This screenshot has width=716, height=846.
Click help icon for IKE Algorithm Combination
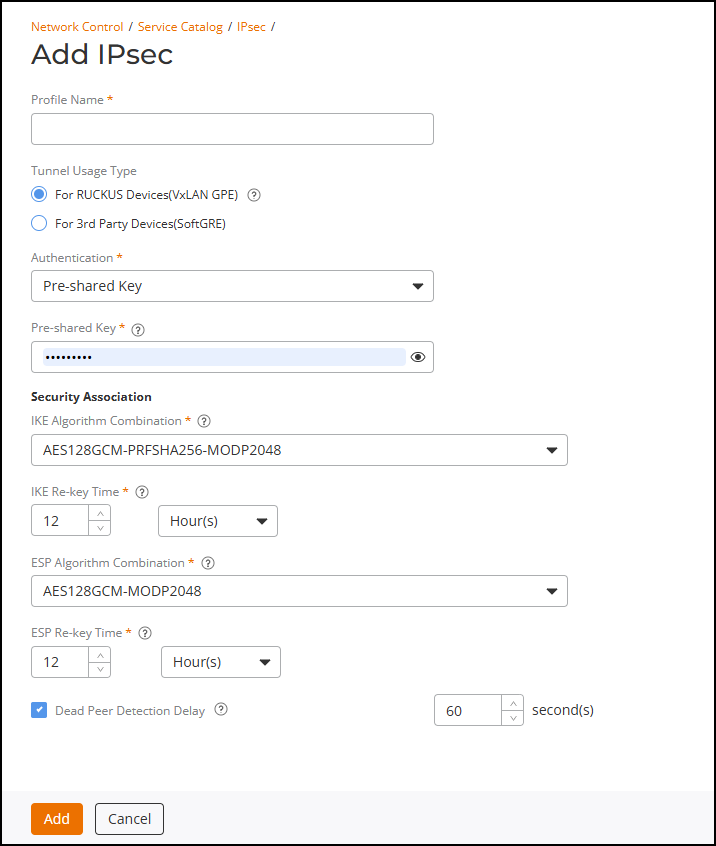pos(204,421)
